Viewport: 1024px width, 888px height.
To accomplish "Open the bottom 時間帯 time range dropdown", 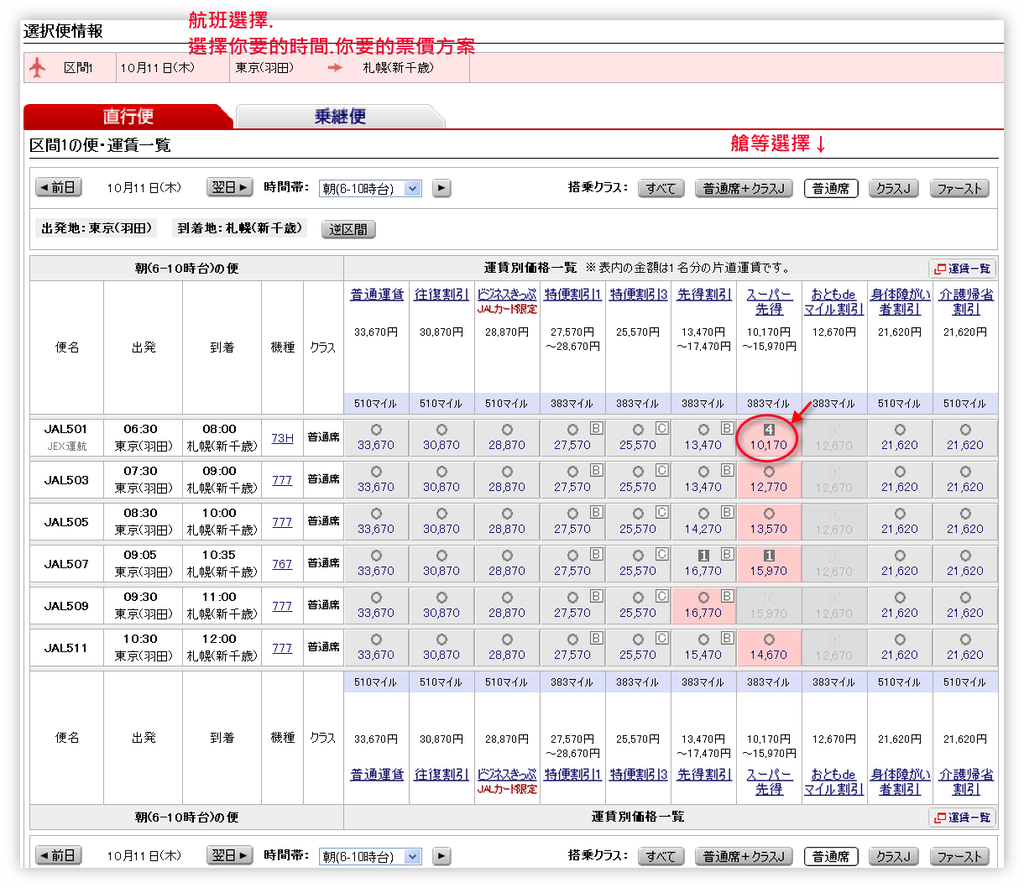I will (370, 856).
